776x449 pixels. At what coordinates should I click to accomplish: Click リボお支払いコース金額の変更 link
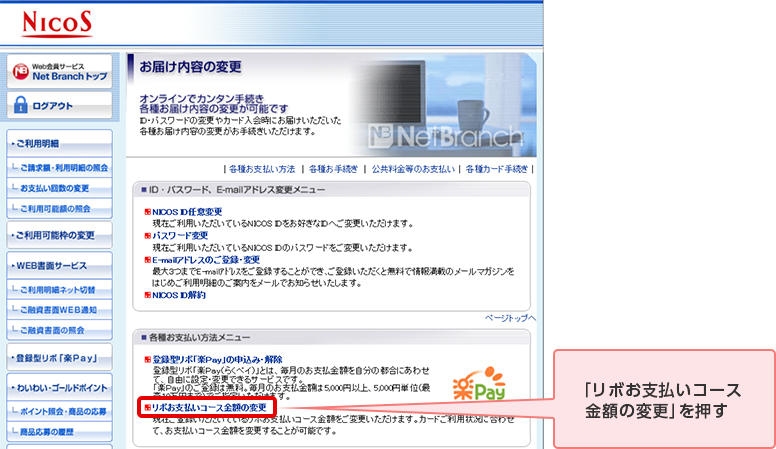pos(208,408)
